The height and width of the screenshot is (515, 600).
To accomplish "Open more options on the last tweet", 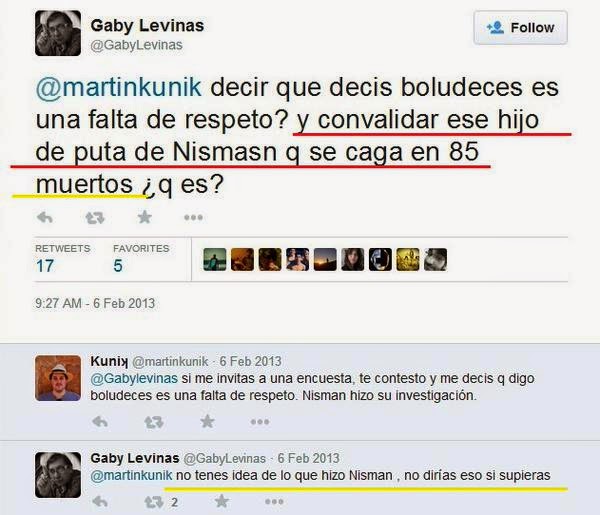I will coord(274,502).
